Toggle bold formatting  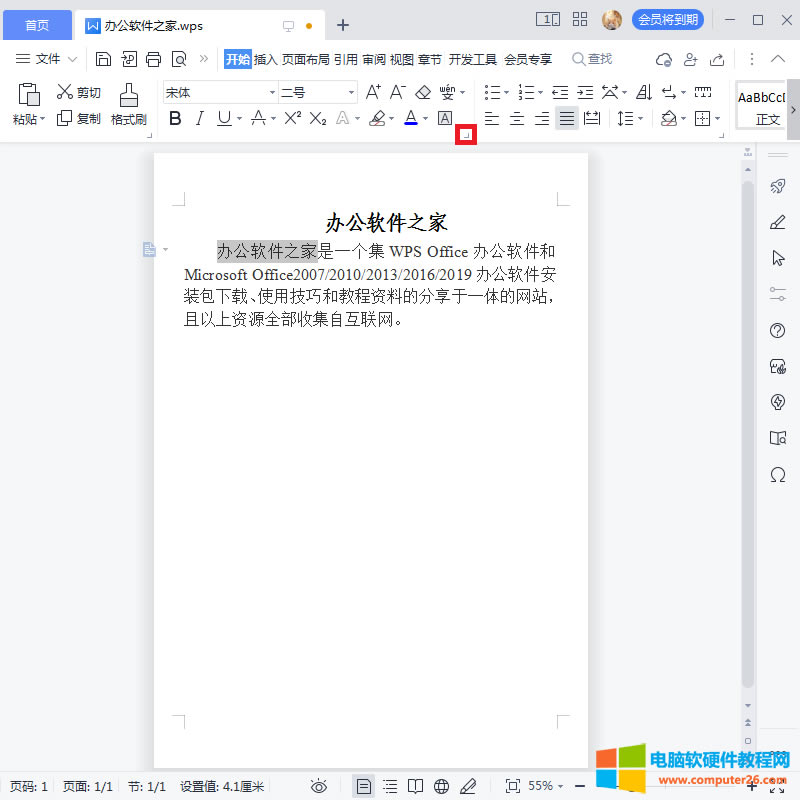click(175, 118)
